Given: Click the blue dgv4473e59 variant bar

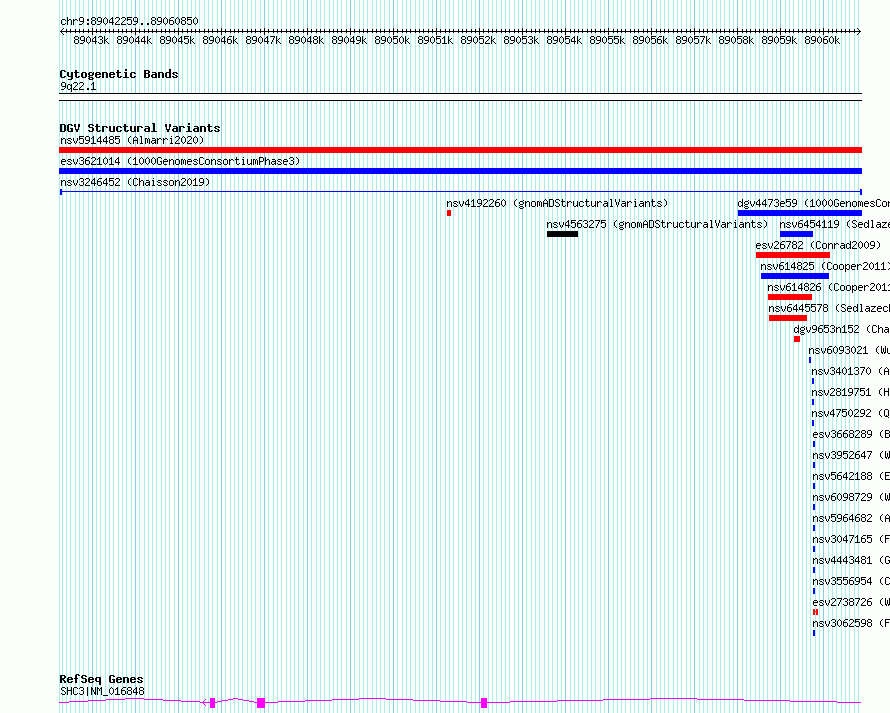Looking at the screenshot, I should click(800, 213).
